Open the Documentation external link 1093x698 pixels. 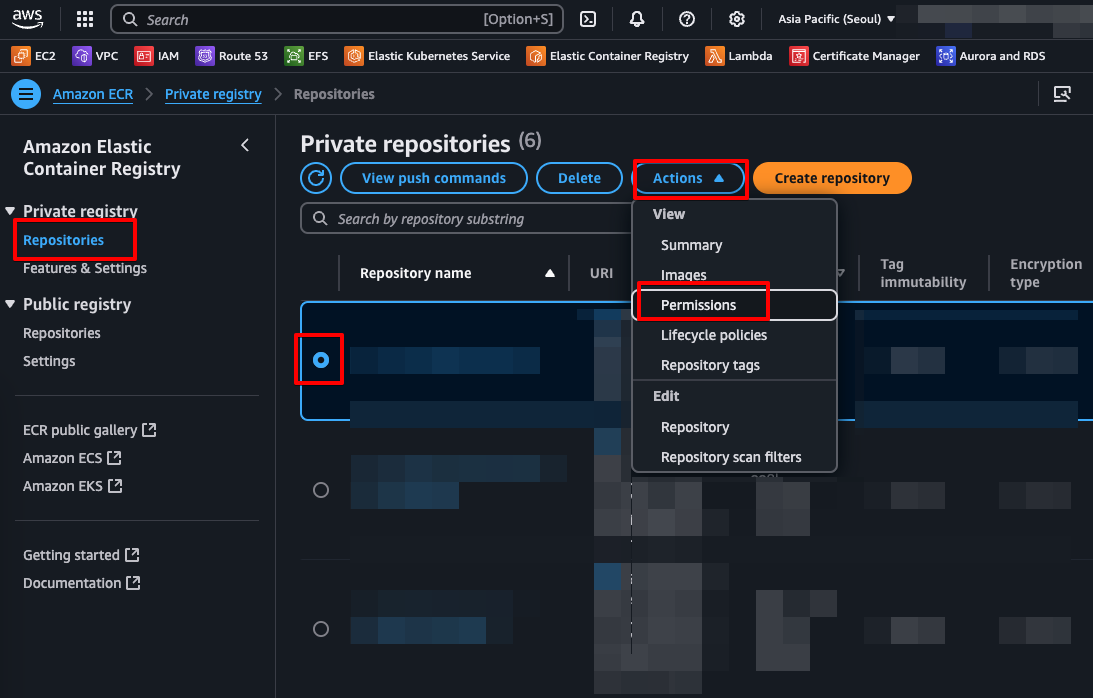coord(82,583)
